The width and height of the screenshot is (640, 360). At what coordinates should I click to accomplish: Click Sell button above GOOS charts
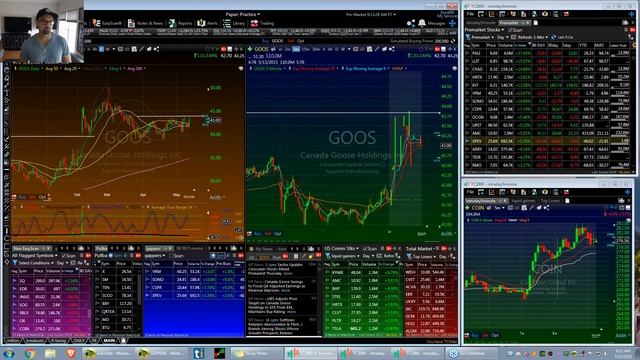(291, 41)
